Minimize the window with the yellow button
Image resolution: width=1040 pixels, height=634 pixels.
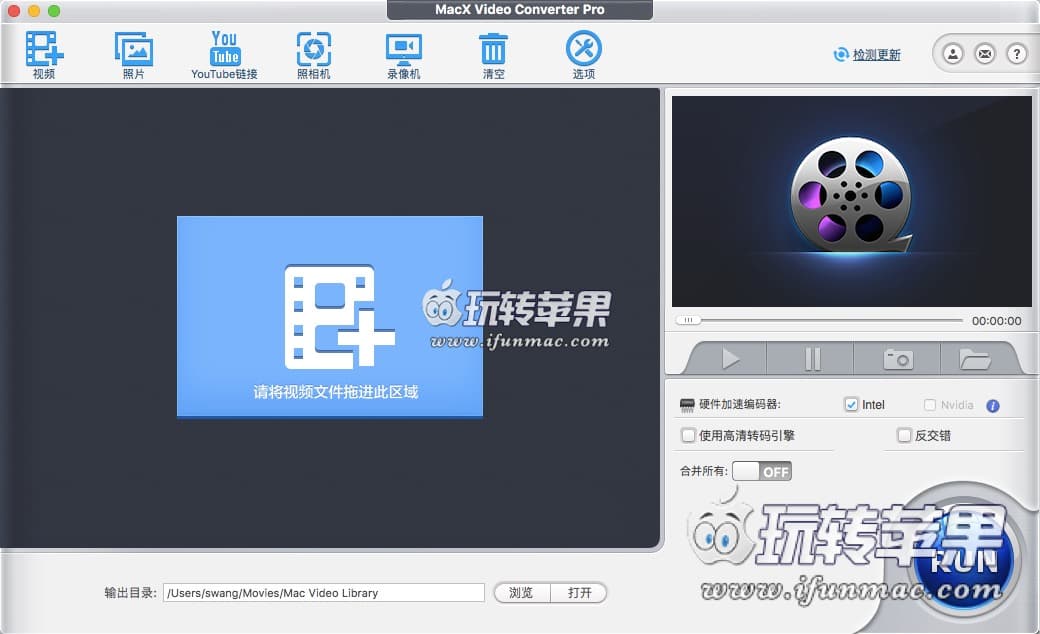click(x=34, y=11)
